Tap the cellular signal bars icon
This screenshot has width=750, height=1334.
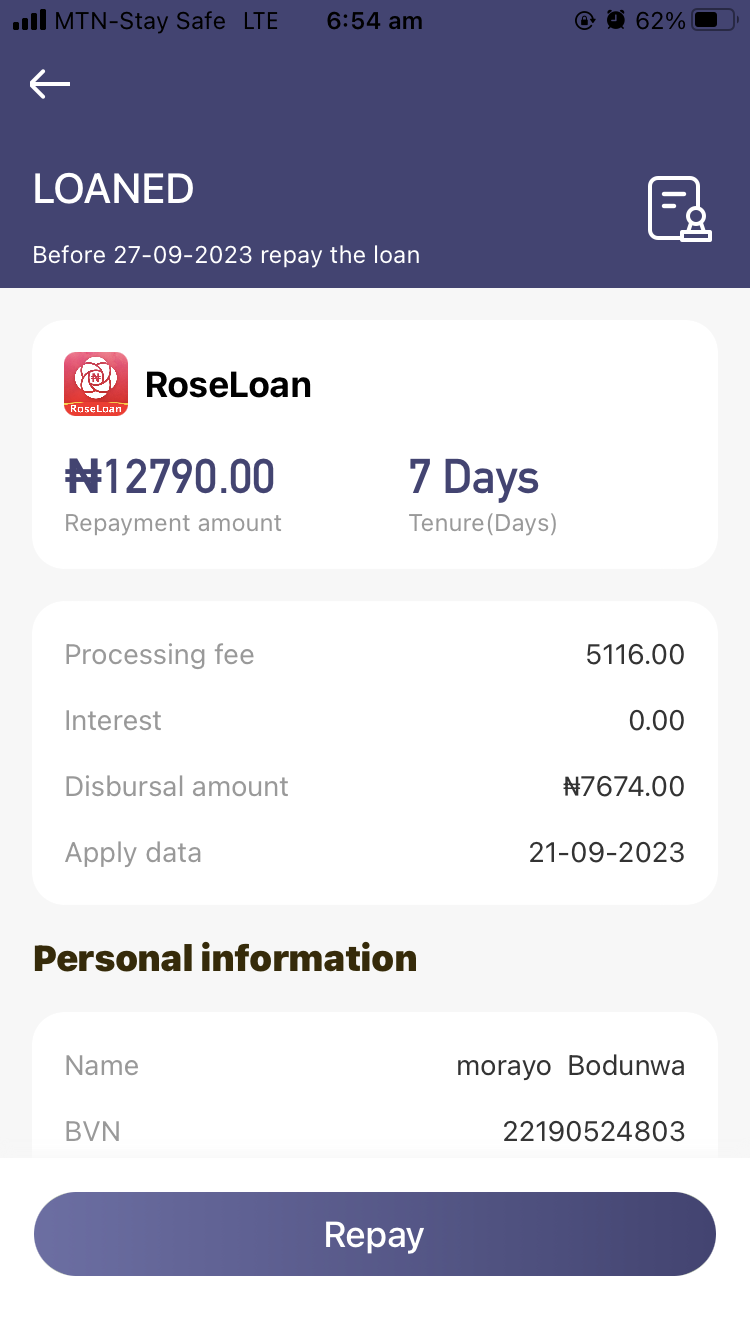click(29, 20)
